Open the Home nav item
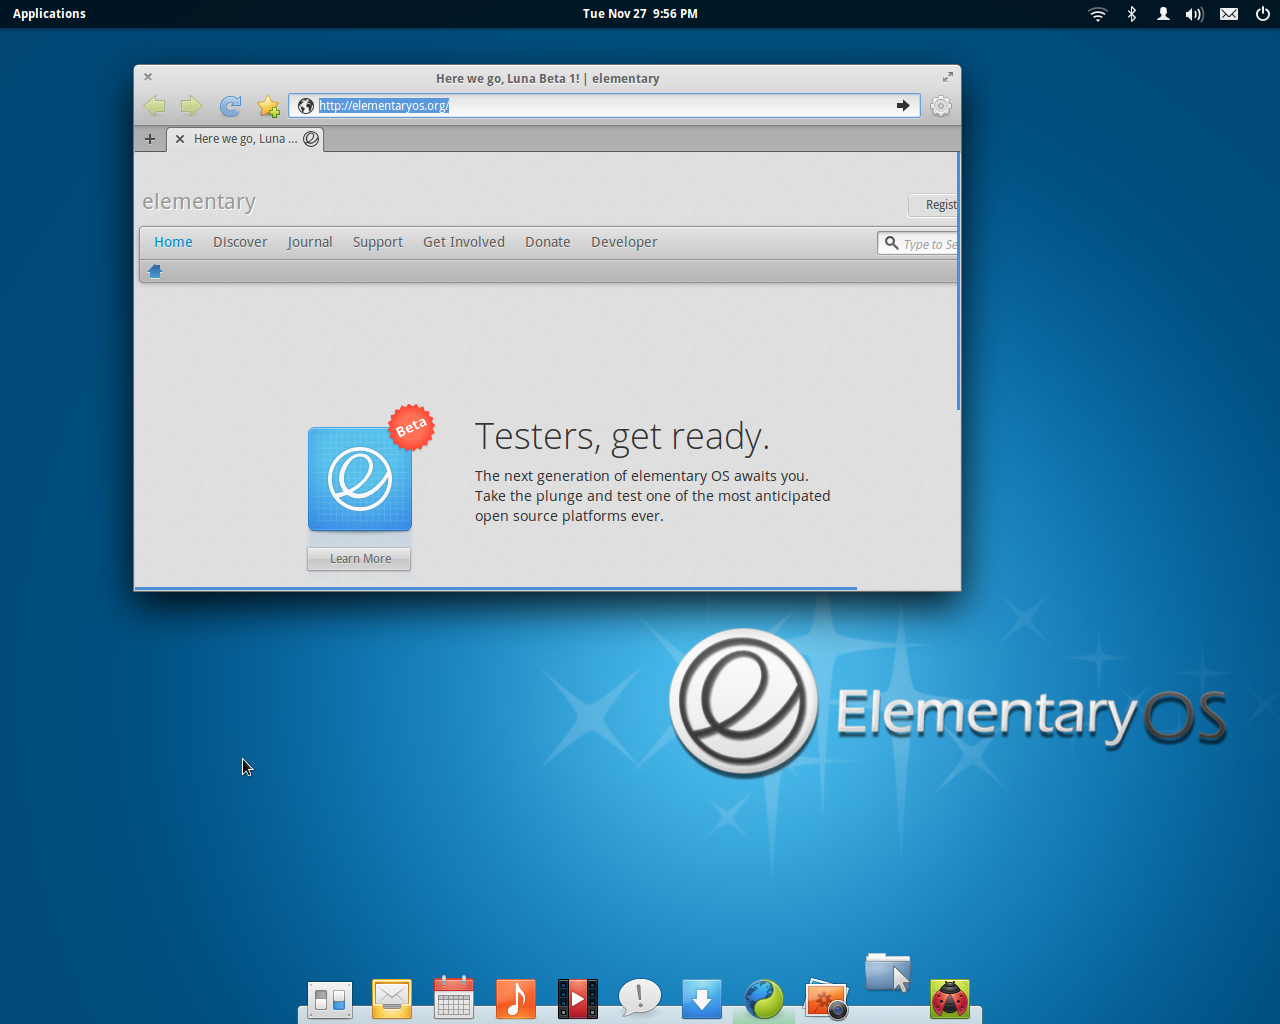 click(173, 242)
